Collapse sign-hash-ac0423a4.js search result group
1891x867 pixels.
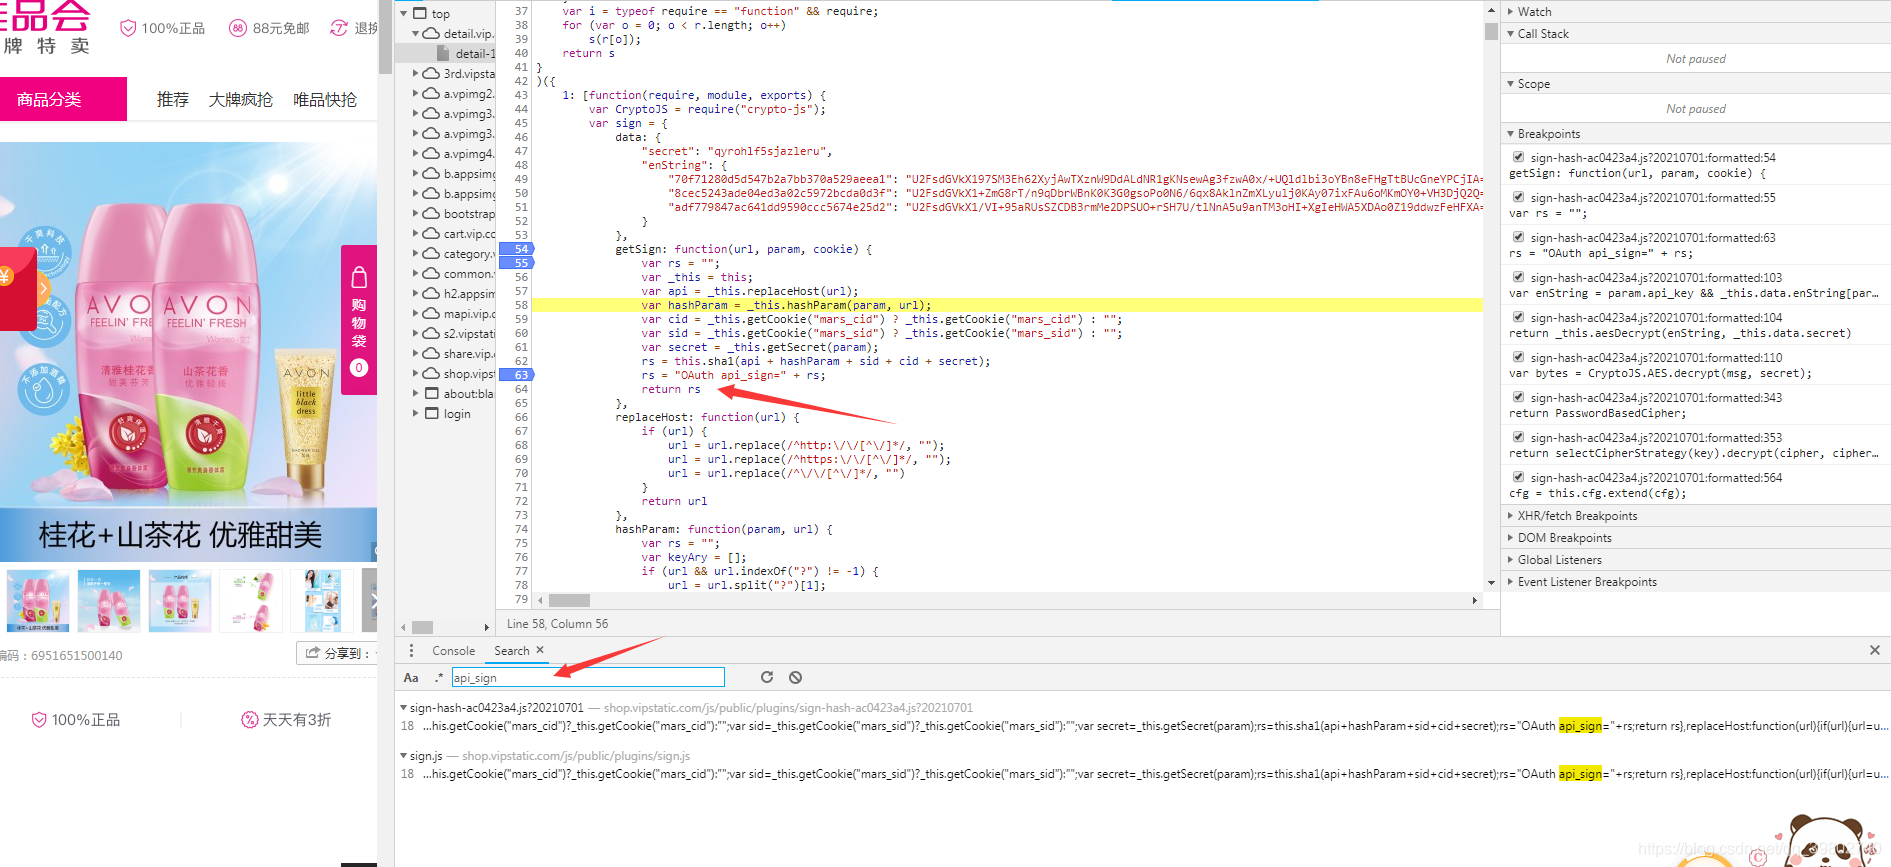(403, 708)
